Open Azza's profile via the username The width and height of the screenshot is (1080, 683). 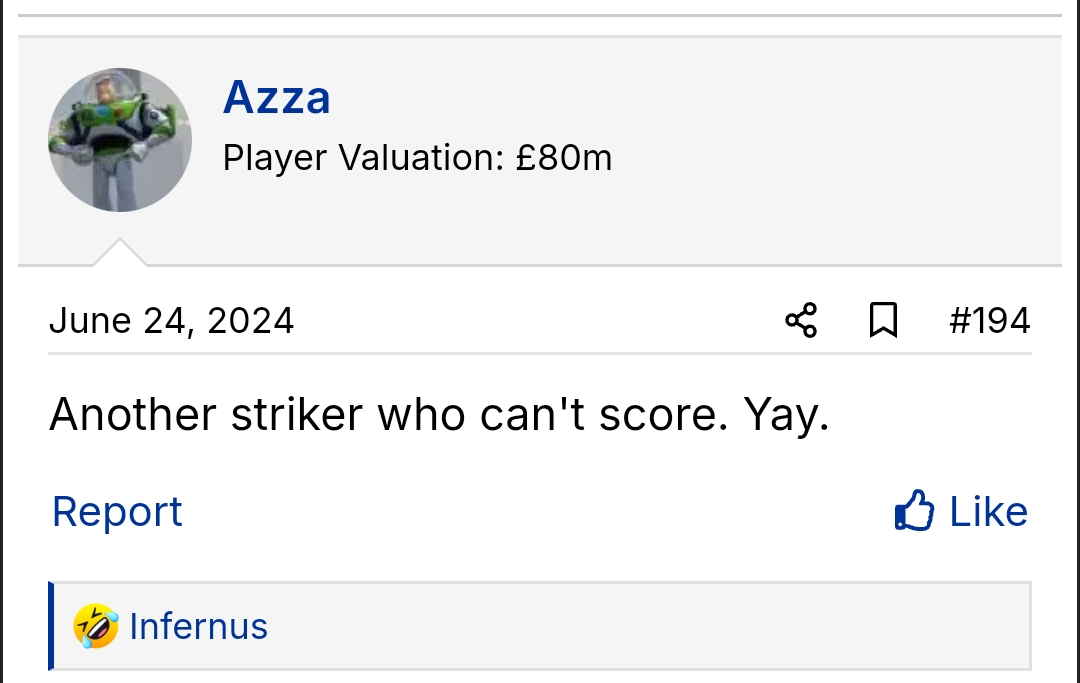tap(277, 98)
